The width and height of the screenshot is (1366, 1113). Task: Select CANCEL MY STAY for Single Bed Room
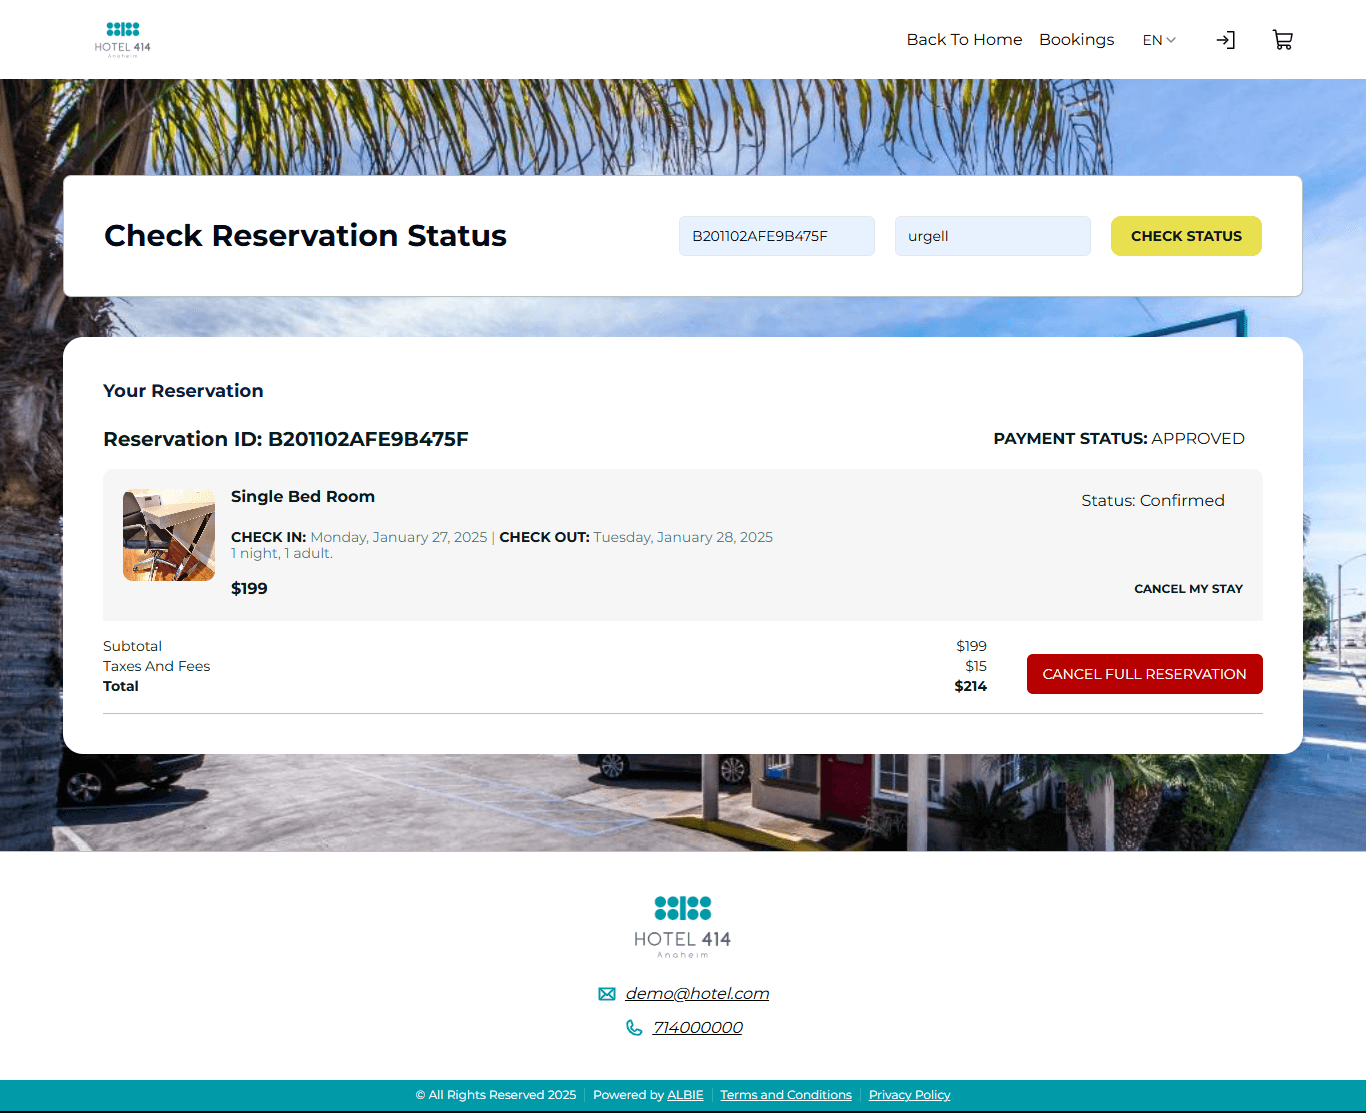tap(1188, 589)
